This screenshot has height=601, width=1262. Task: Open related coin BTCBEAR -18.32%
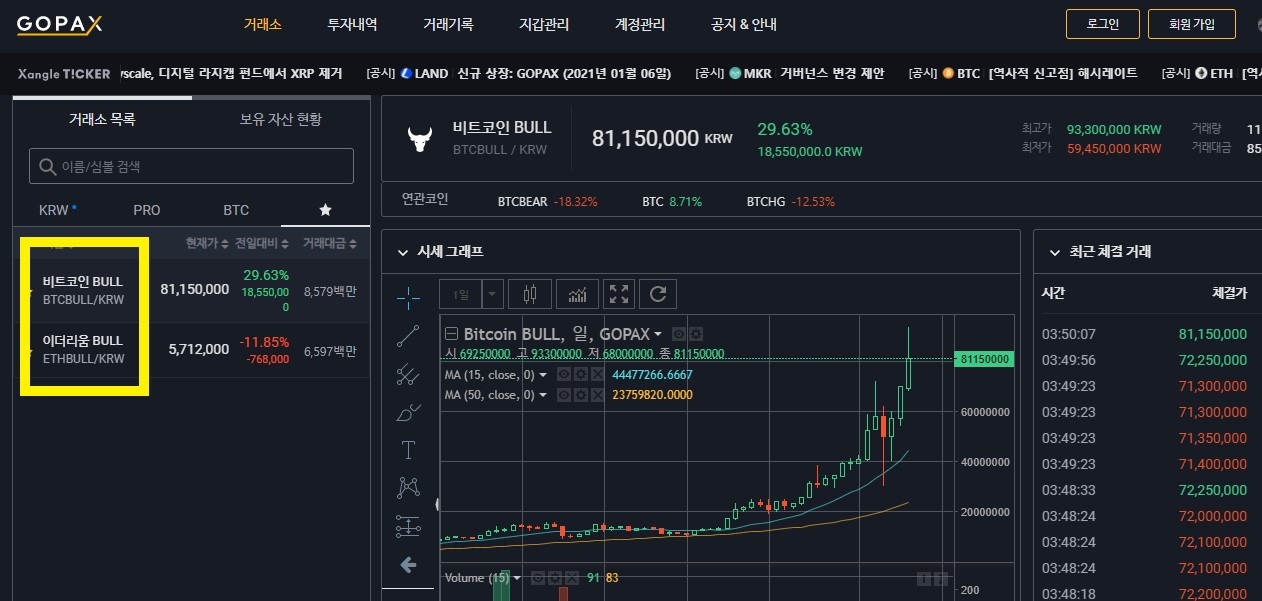547,201
